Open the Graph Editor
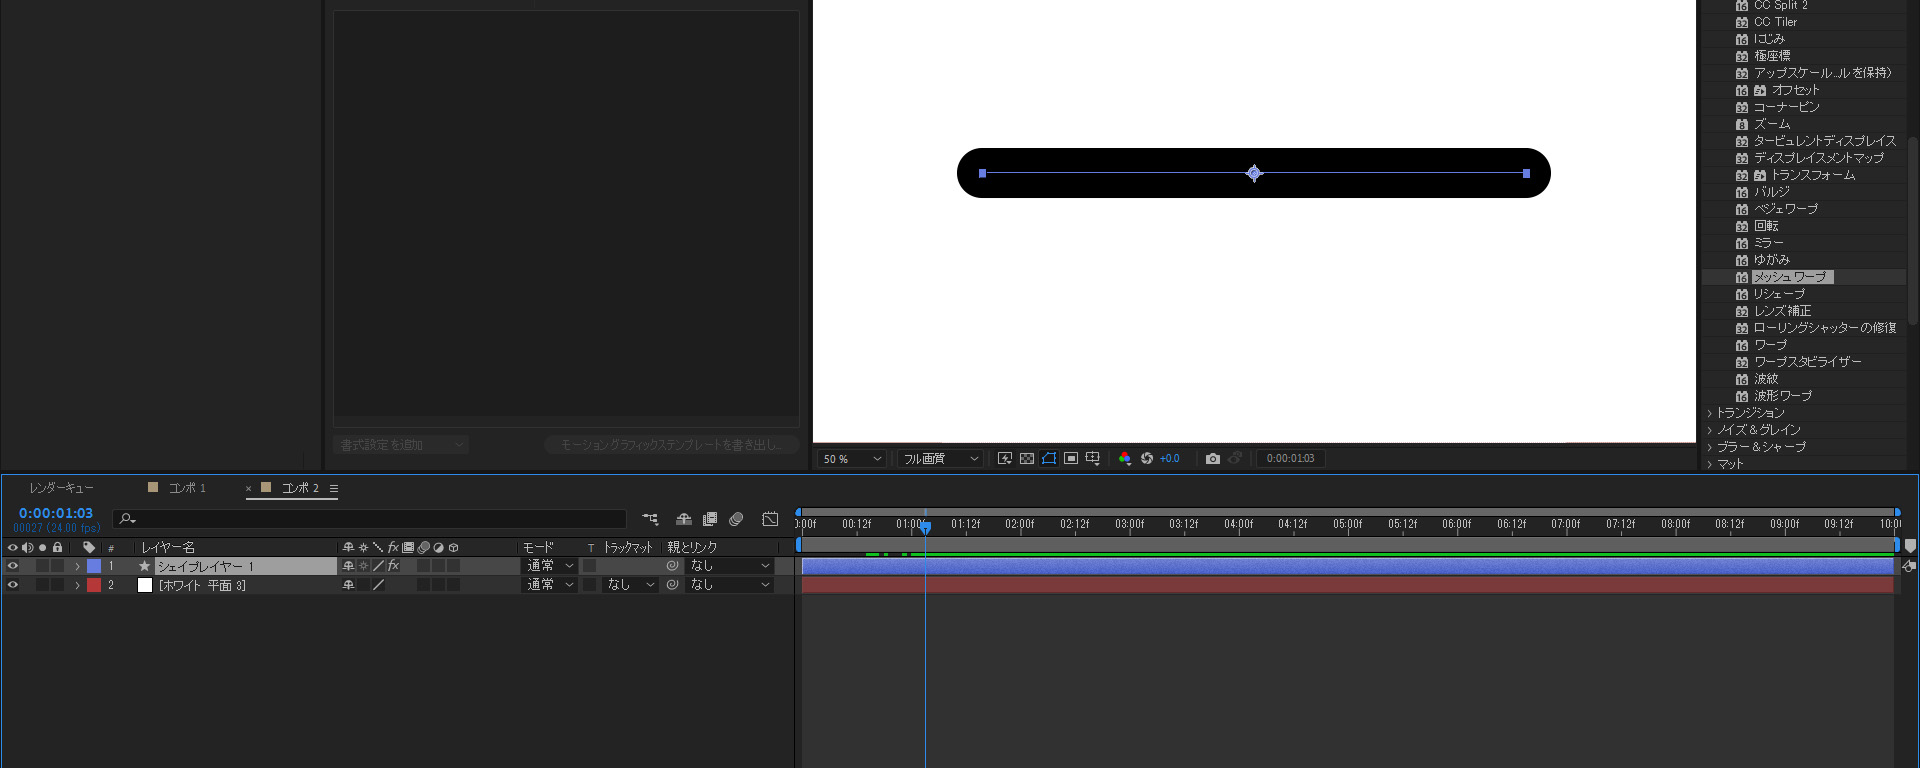 coord(770,519)
